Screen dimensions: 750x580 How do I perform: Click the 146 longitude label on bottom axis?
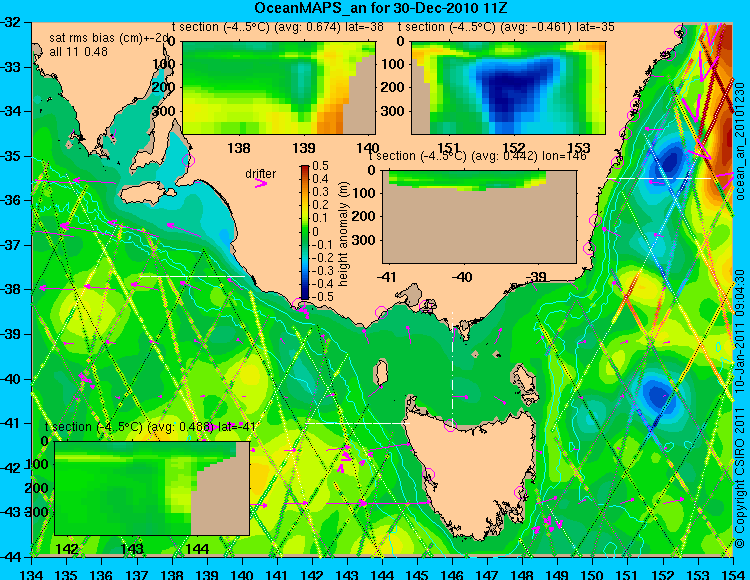(x=452, y=574)
